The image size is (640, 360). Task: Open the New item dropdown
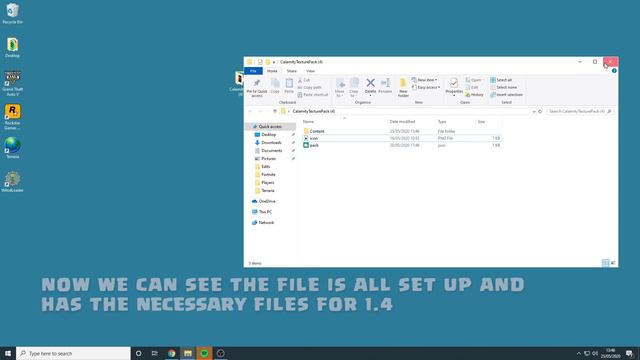pyautogui.click(x=424, y=80)
